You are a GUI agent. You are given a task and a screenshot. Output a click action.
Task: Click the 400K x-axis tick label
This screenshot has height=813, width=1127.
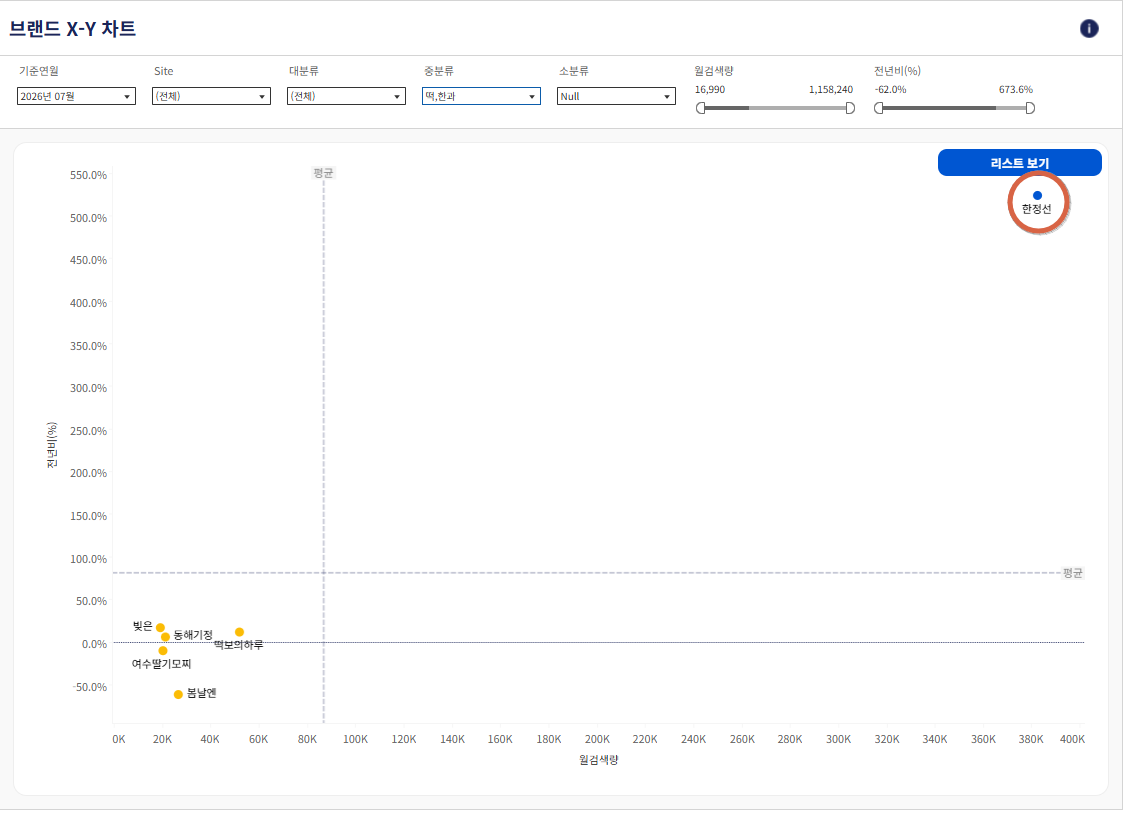[1072, 740]
